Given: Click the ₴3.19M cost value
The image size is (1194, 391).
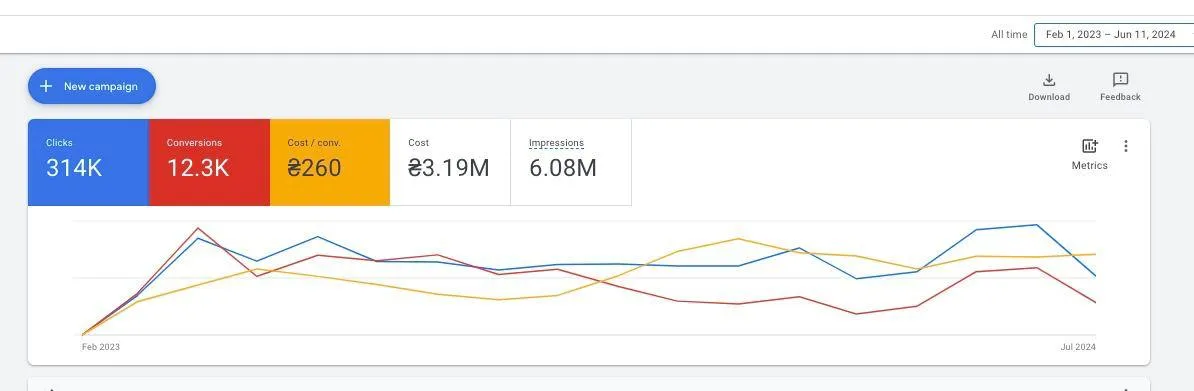Looking at the screenshot, I should point(449,168).
